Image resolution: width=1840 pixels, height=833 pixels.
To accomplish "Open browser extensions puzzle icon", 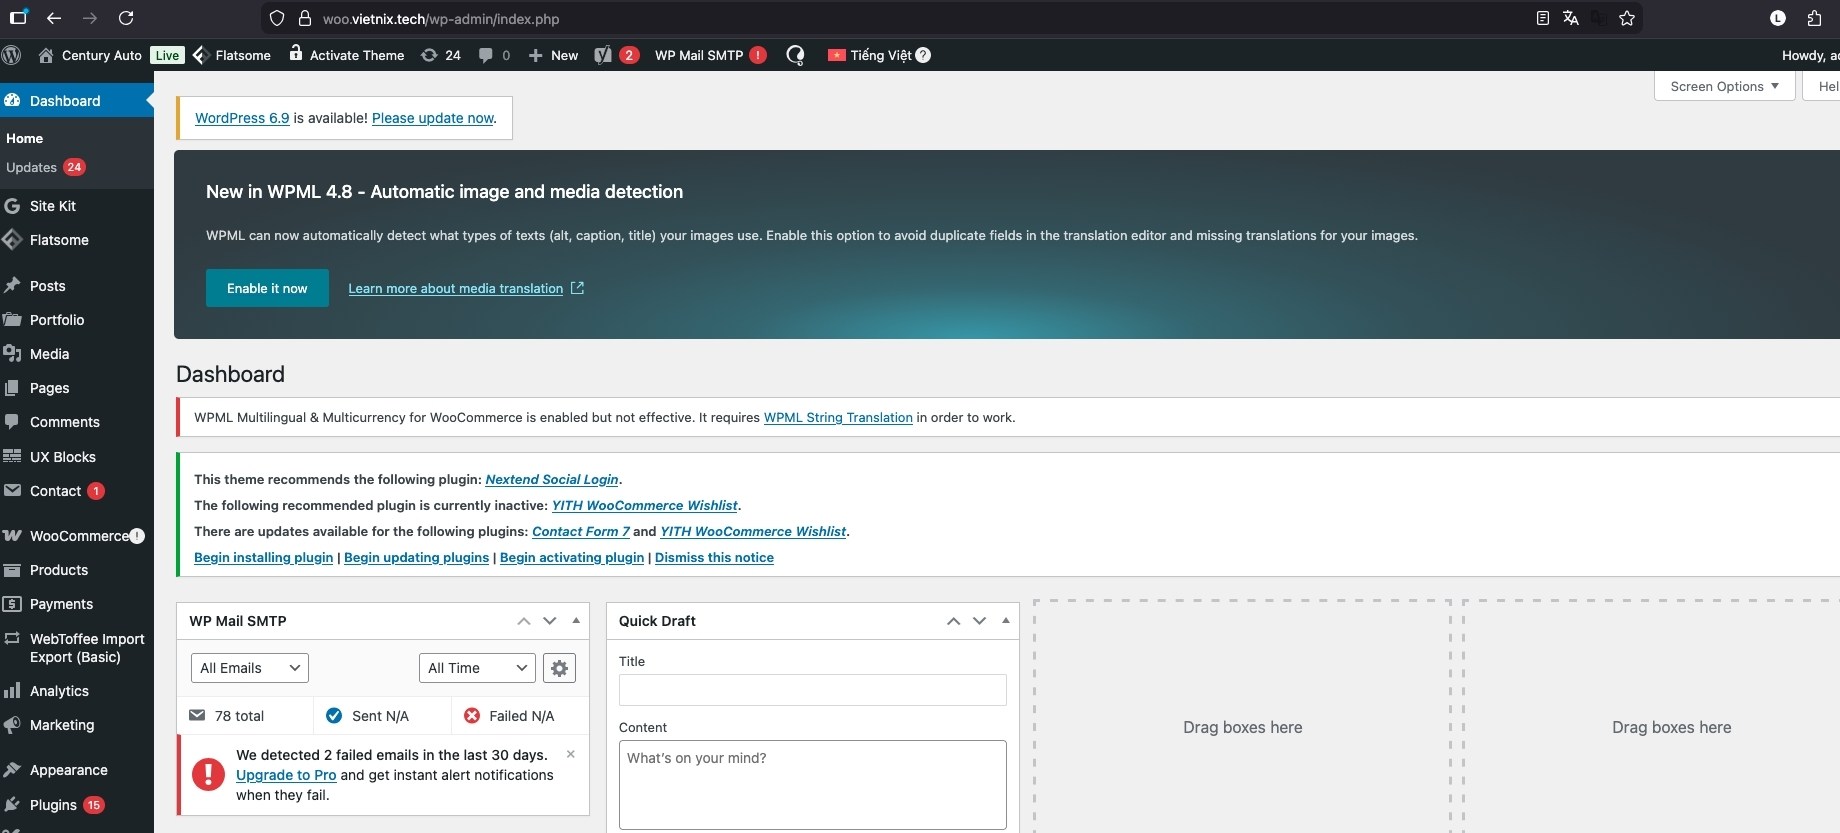I will point(1814,18).
